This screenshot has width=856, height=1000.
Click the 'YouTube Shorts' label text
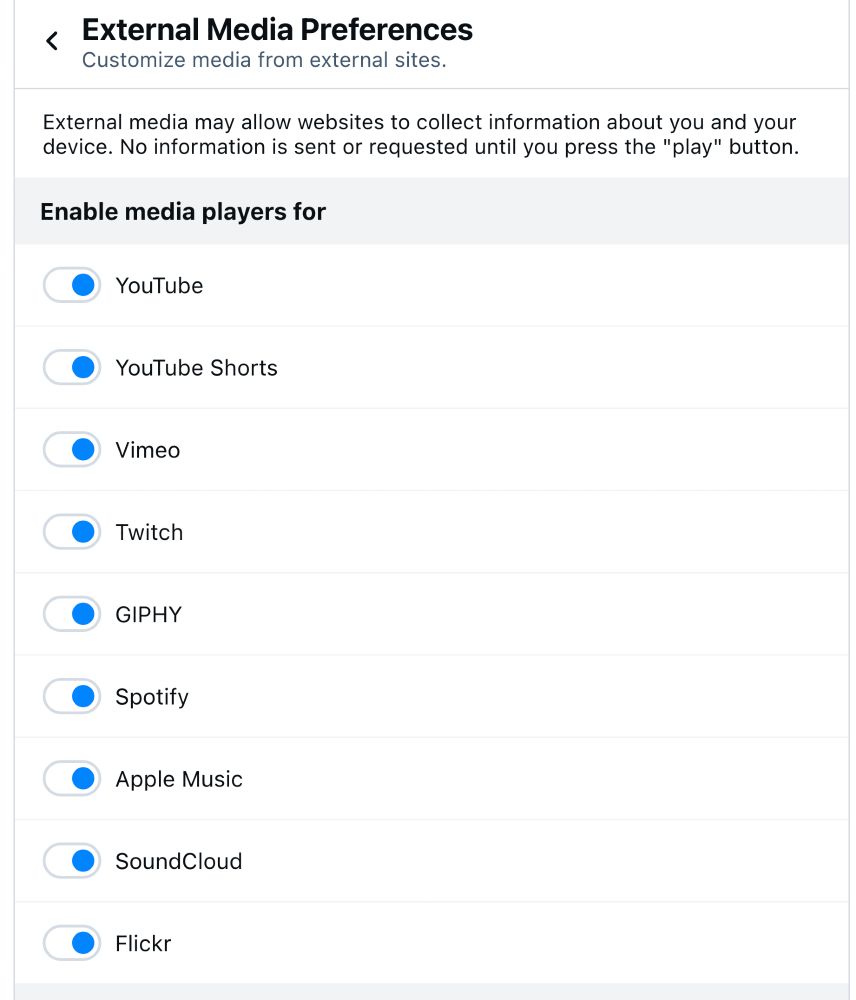(x=196, y=368)
